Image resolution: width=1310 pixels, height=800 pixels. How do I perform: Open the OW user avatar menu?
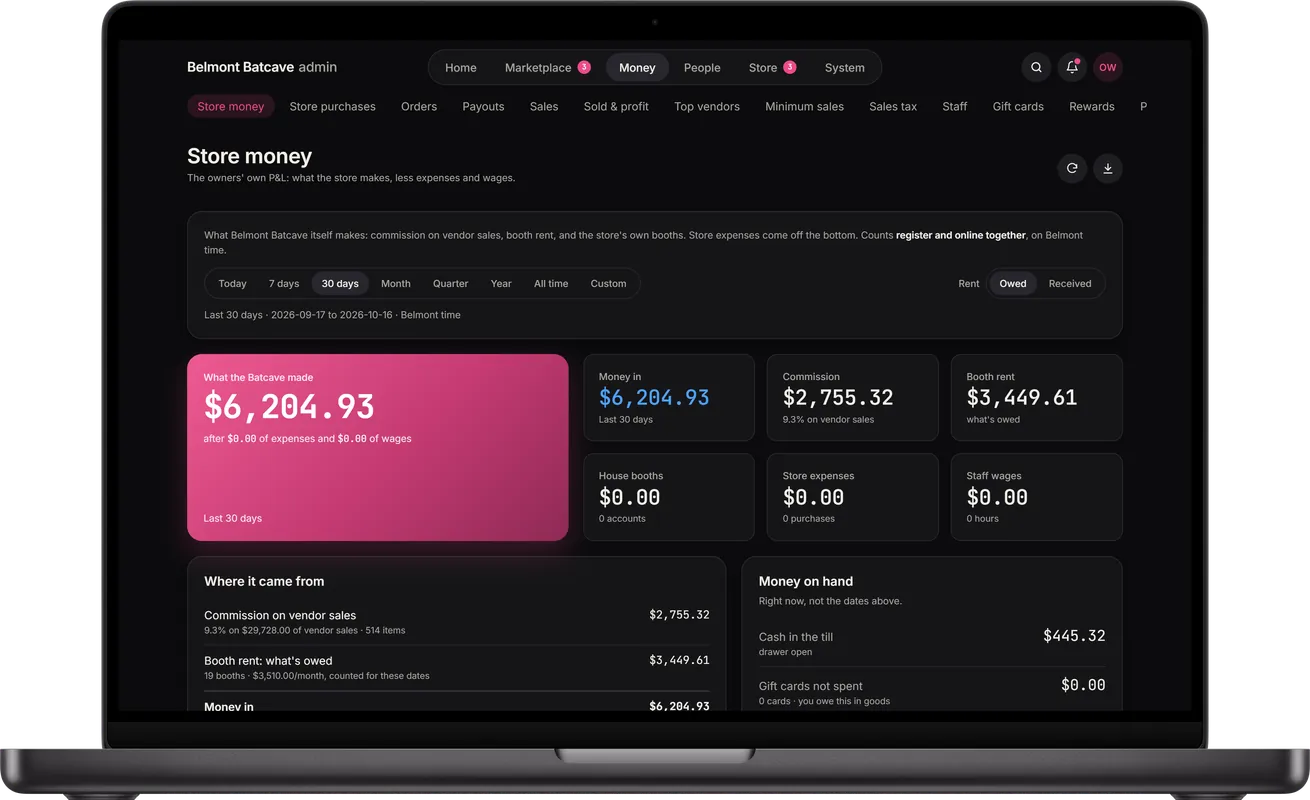[1107, 67]
